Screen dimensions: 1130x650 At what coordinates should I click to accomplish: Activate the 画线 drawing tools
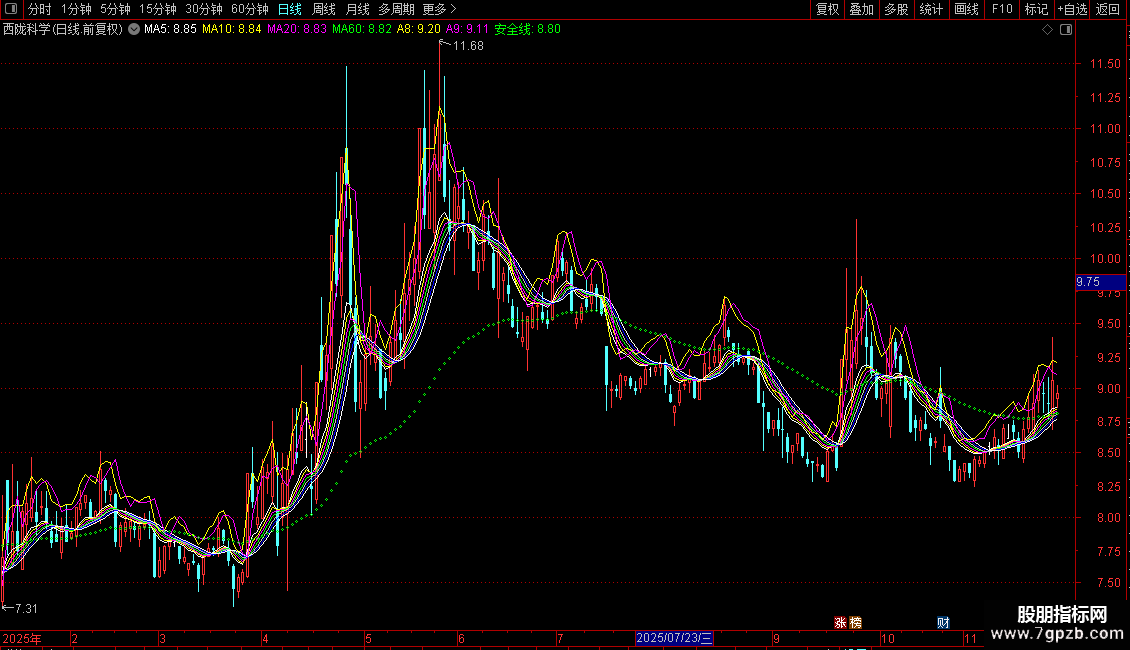coord(966,9)
